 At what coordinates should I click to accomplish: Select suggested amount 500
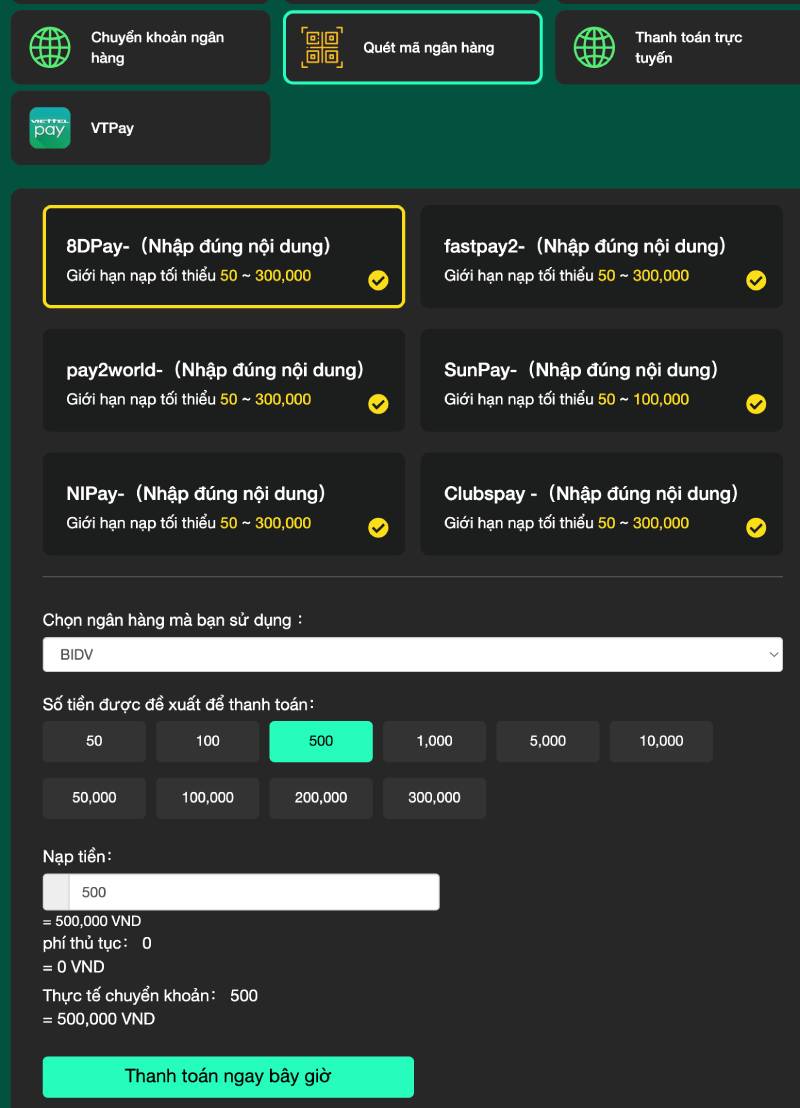click(x=321, y=741)
